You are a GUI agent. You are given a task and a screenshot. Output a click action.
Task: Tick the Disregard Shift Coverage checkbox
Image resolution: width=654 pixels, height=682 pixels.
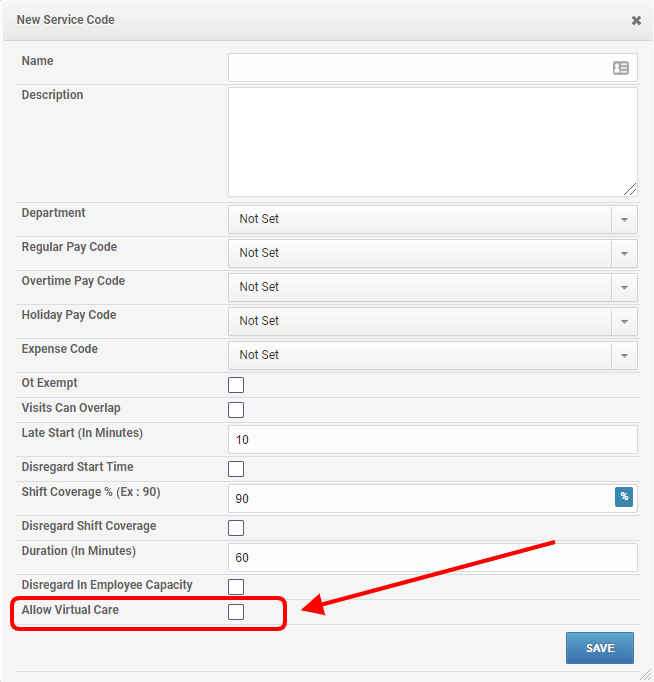[x=236, y=528]
